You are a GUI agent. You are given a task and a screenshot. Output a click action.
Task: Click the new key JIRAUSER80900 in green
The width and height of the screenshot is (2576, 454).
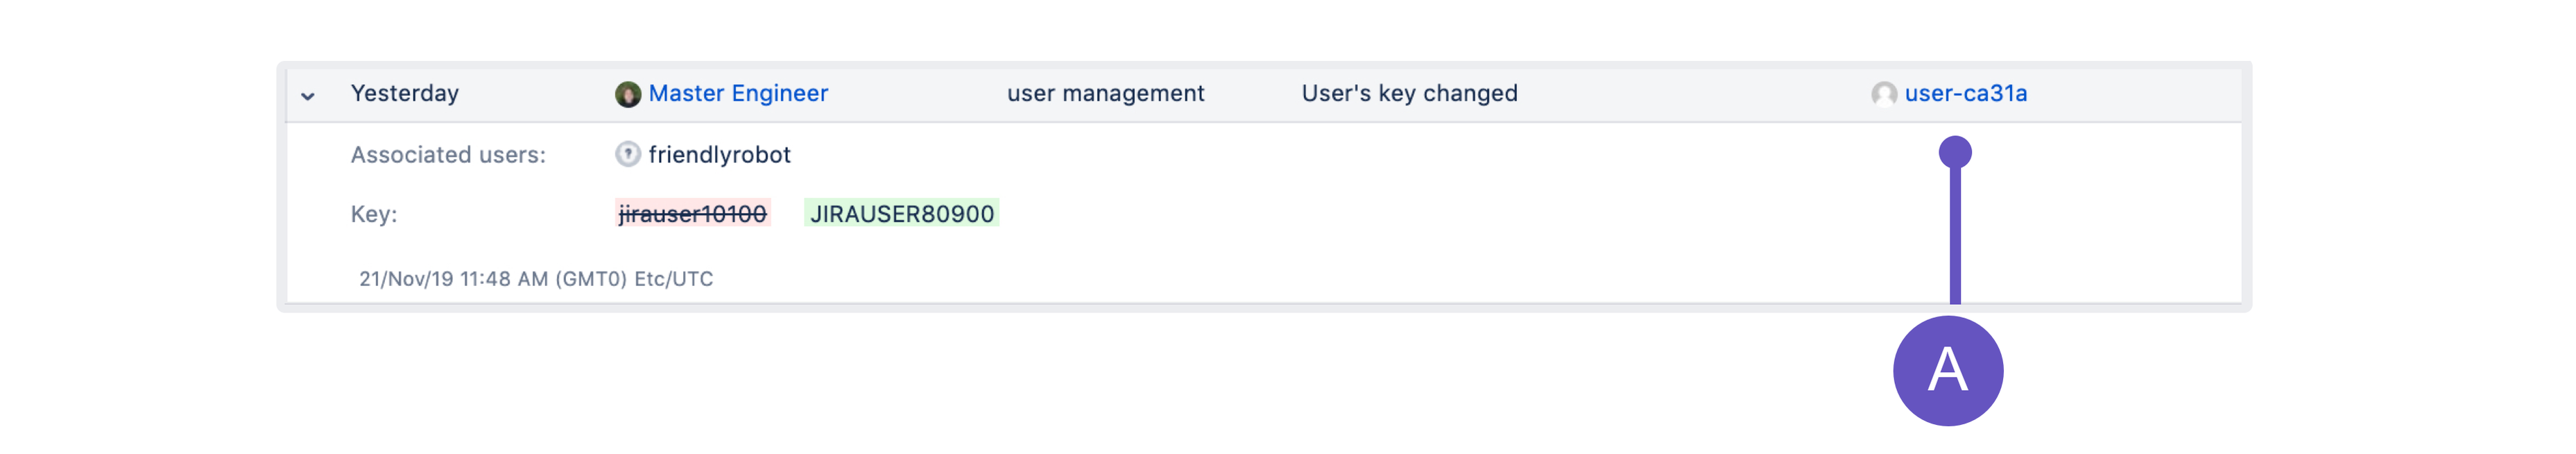pos(901,213)
